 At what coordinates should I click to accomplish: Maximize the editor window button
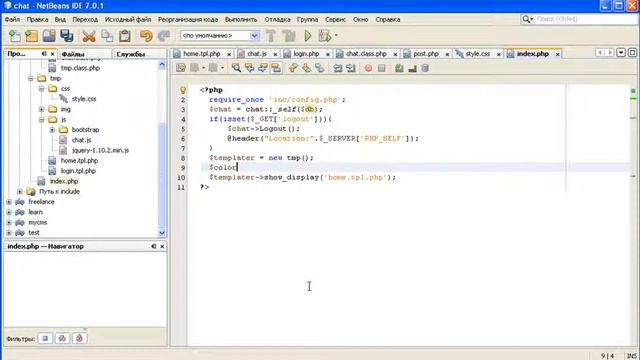click(632, 53)
